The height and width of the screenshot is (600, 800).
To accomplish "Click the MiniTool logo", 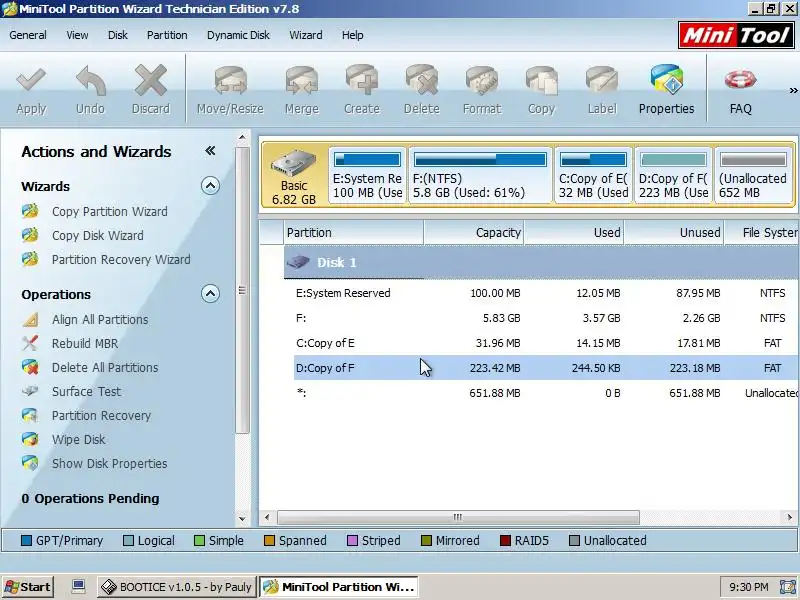I will pos(736,35).
